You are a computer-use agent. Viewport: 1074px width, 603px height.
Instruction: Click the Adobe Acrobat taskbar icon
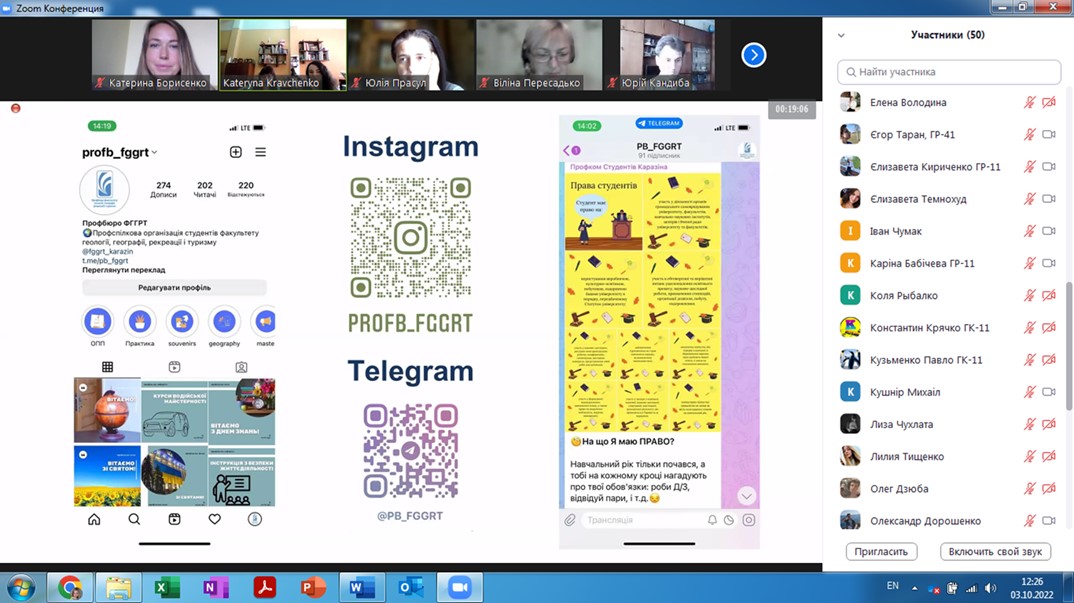point(264,587)
